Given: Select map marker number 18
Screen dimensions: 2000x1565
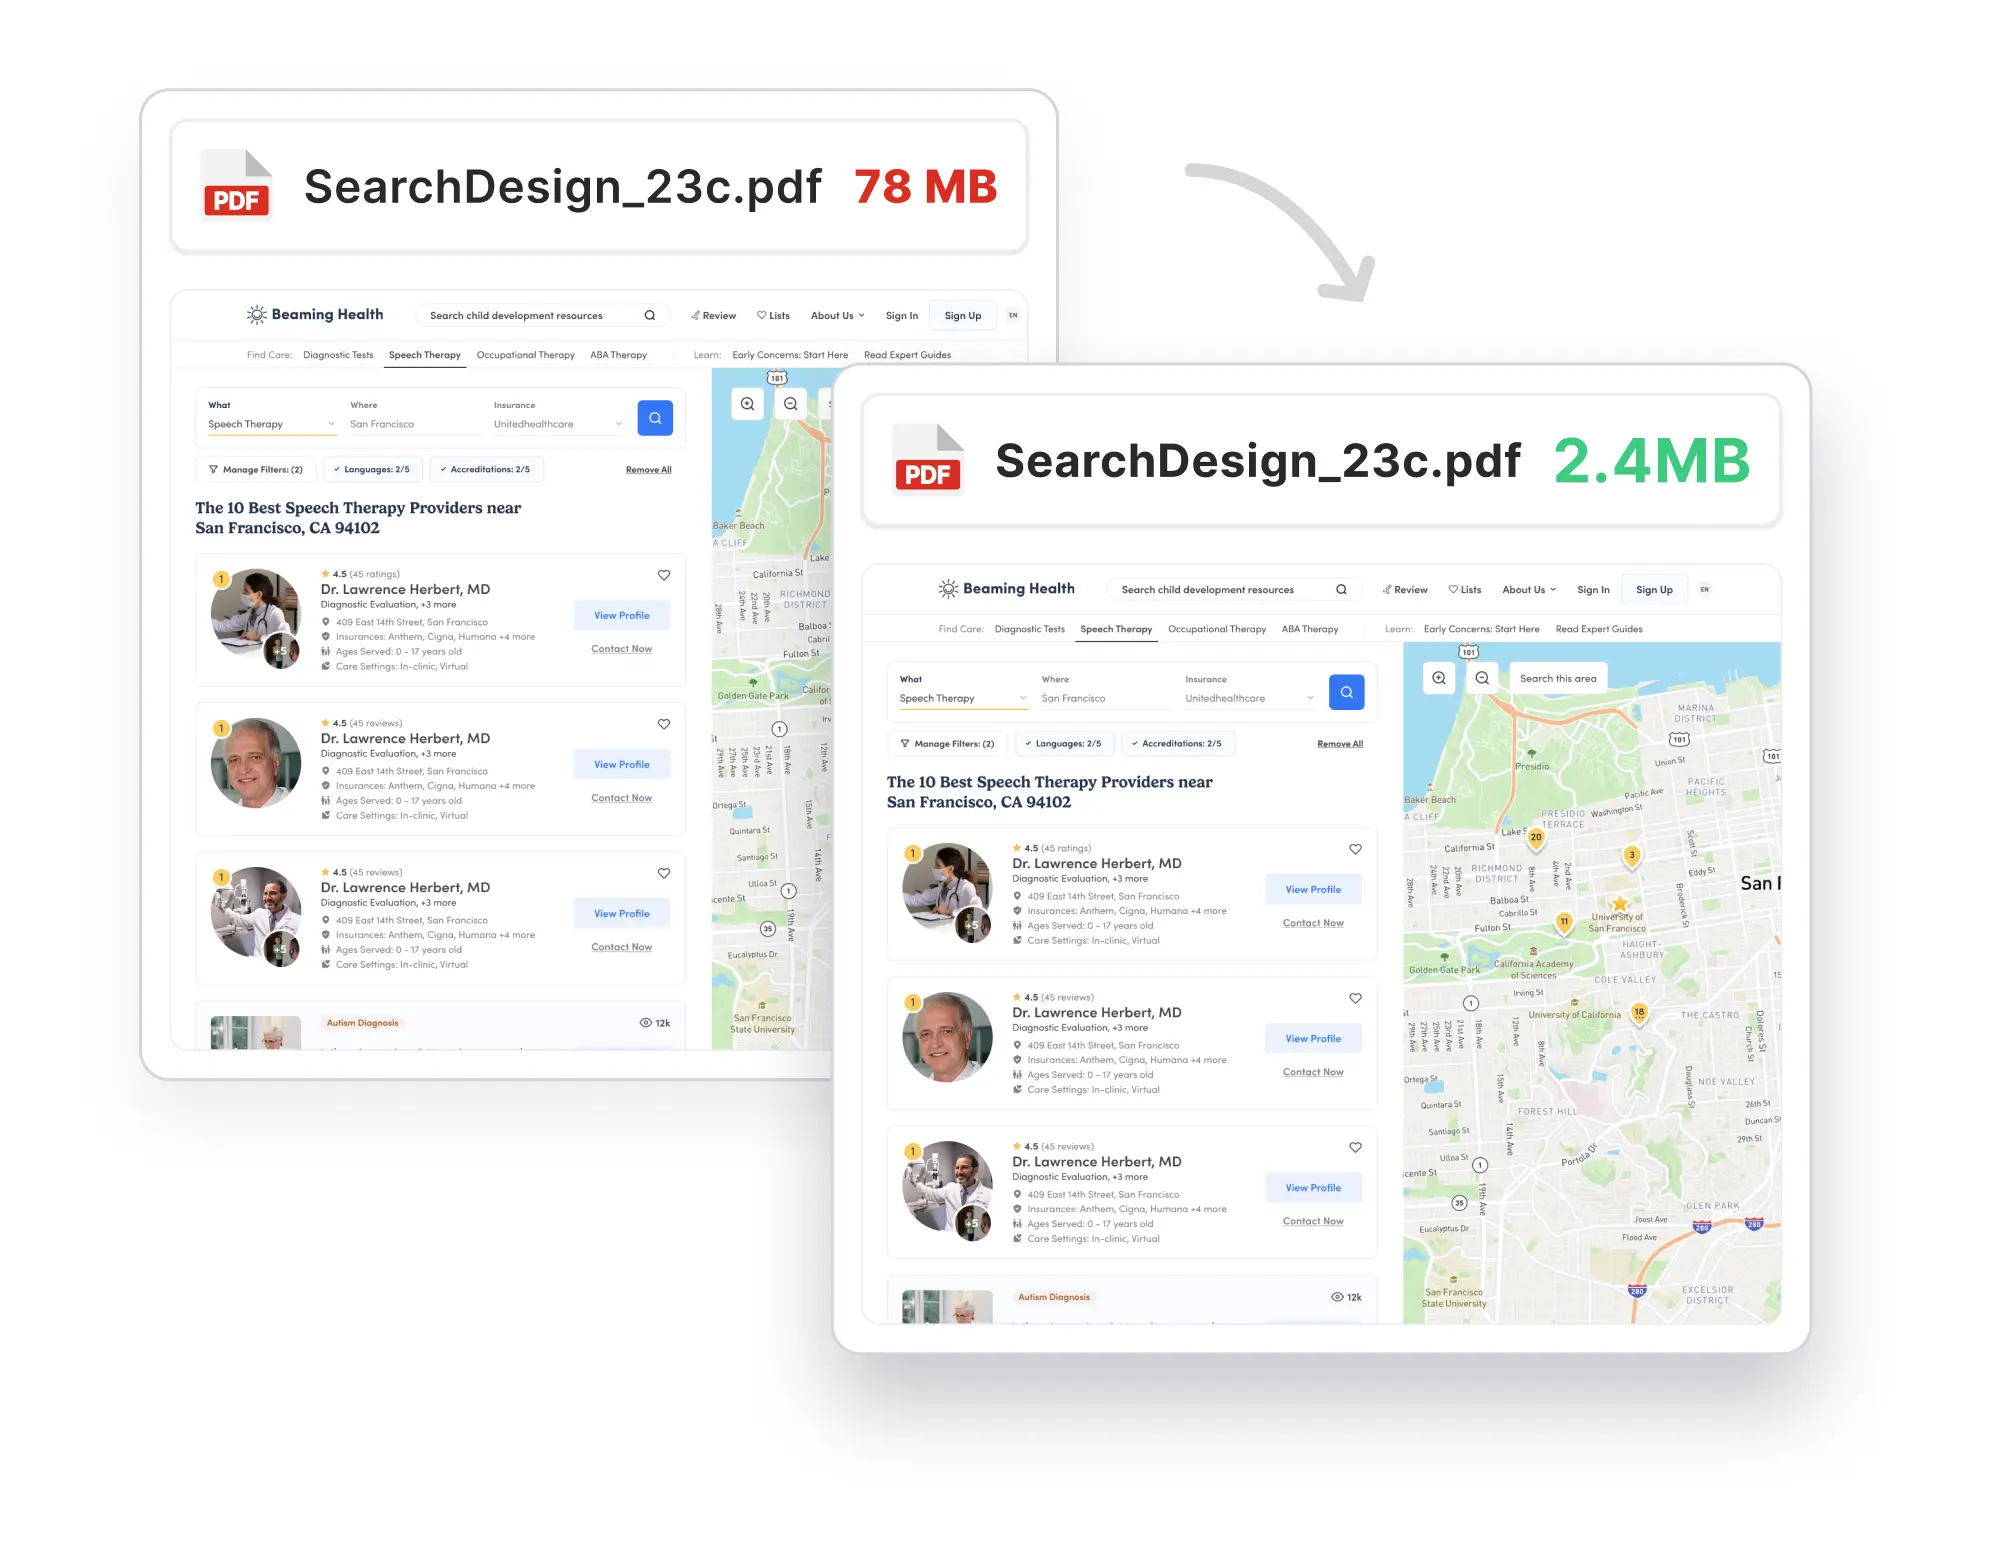Looking at the screenshot, I should tap(1638, 1012).
